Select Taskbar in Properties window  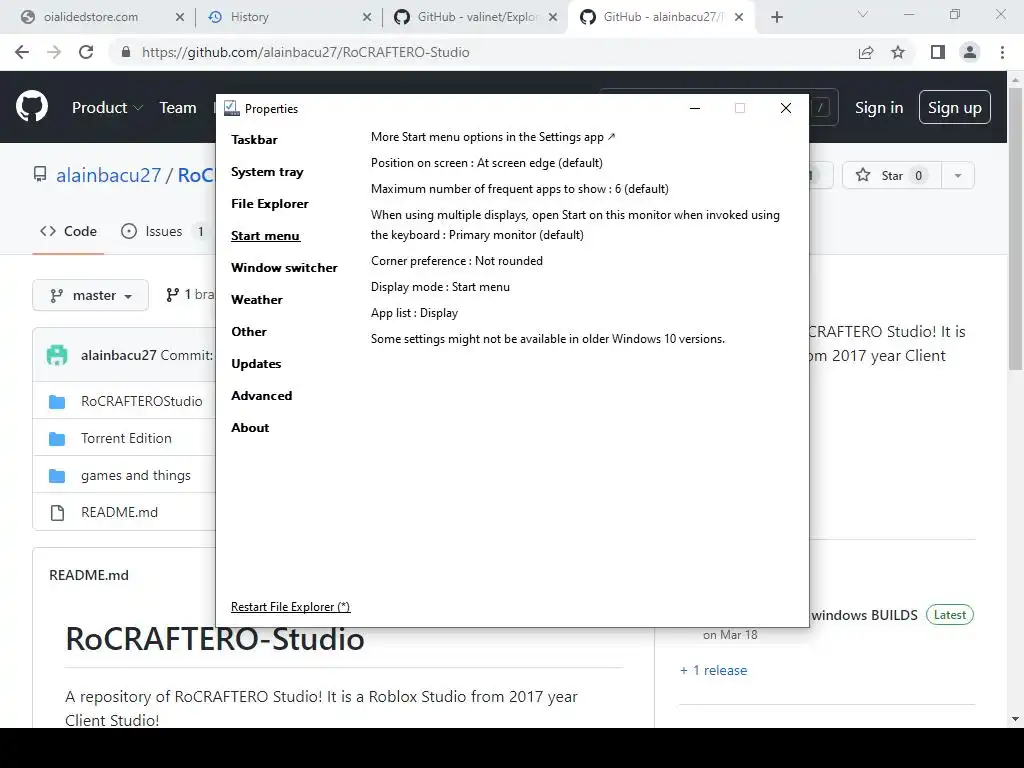pyautogui.click(x=254, y=140)
